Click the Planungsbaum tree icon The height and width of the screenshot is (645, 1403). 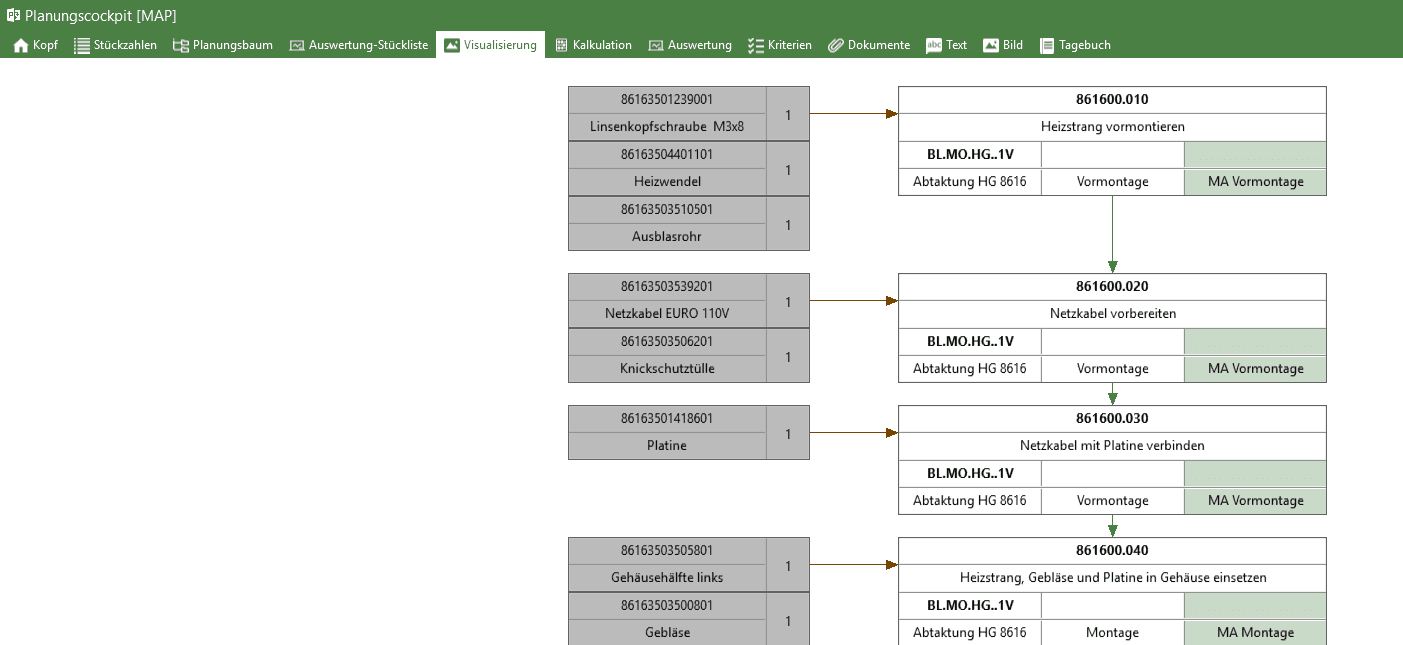tap(181, 45)
